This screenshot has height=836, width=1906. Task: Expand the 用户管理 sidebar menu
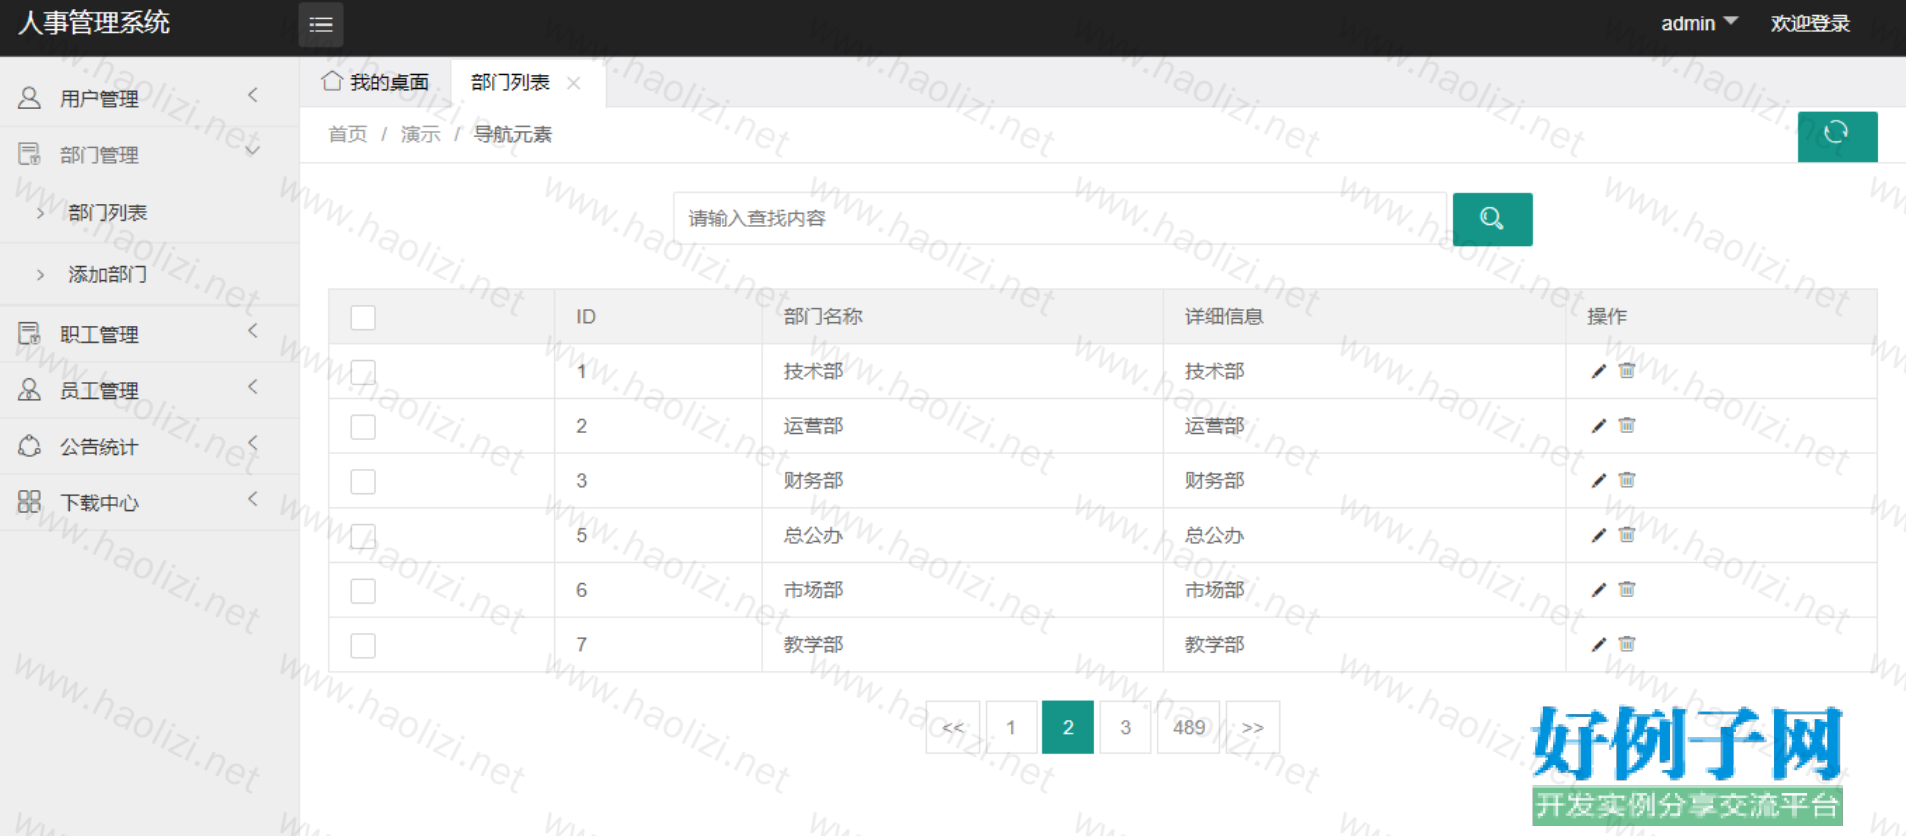(x=98, y=98)
